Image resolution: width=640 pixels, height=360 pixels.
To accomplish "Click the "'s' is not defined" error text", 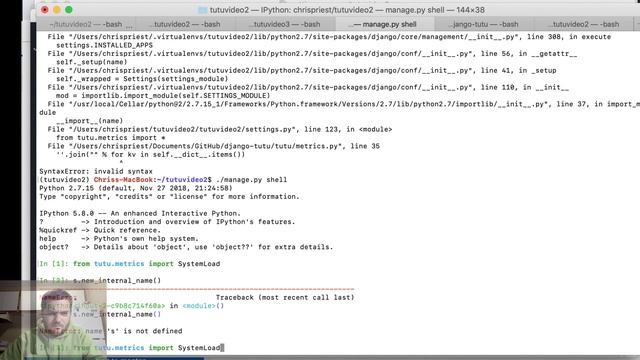I will click(x=145, y=331).
